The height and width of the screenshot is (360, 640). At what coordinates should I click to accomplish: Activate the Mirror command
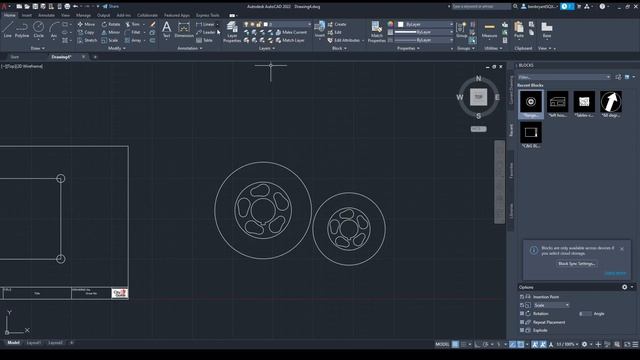[x=111, y=32]
